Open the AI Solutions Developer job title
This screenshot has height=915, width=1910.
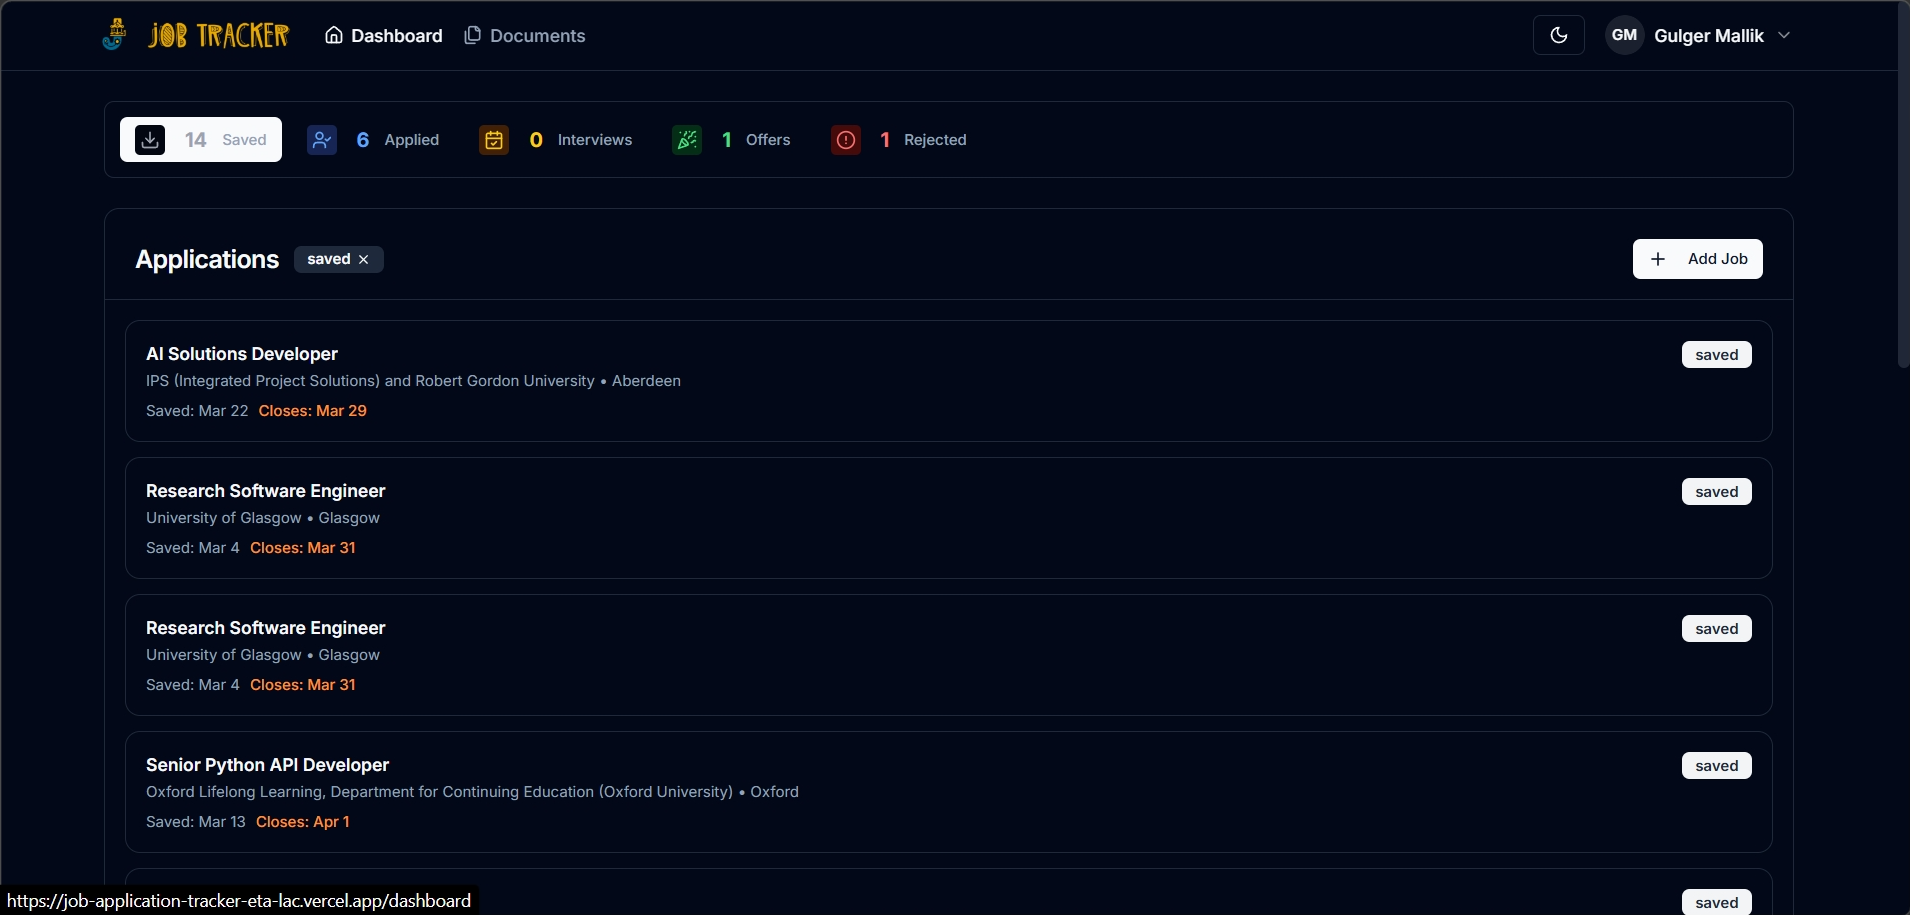242,354
